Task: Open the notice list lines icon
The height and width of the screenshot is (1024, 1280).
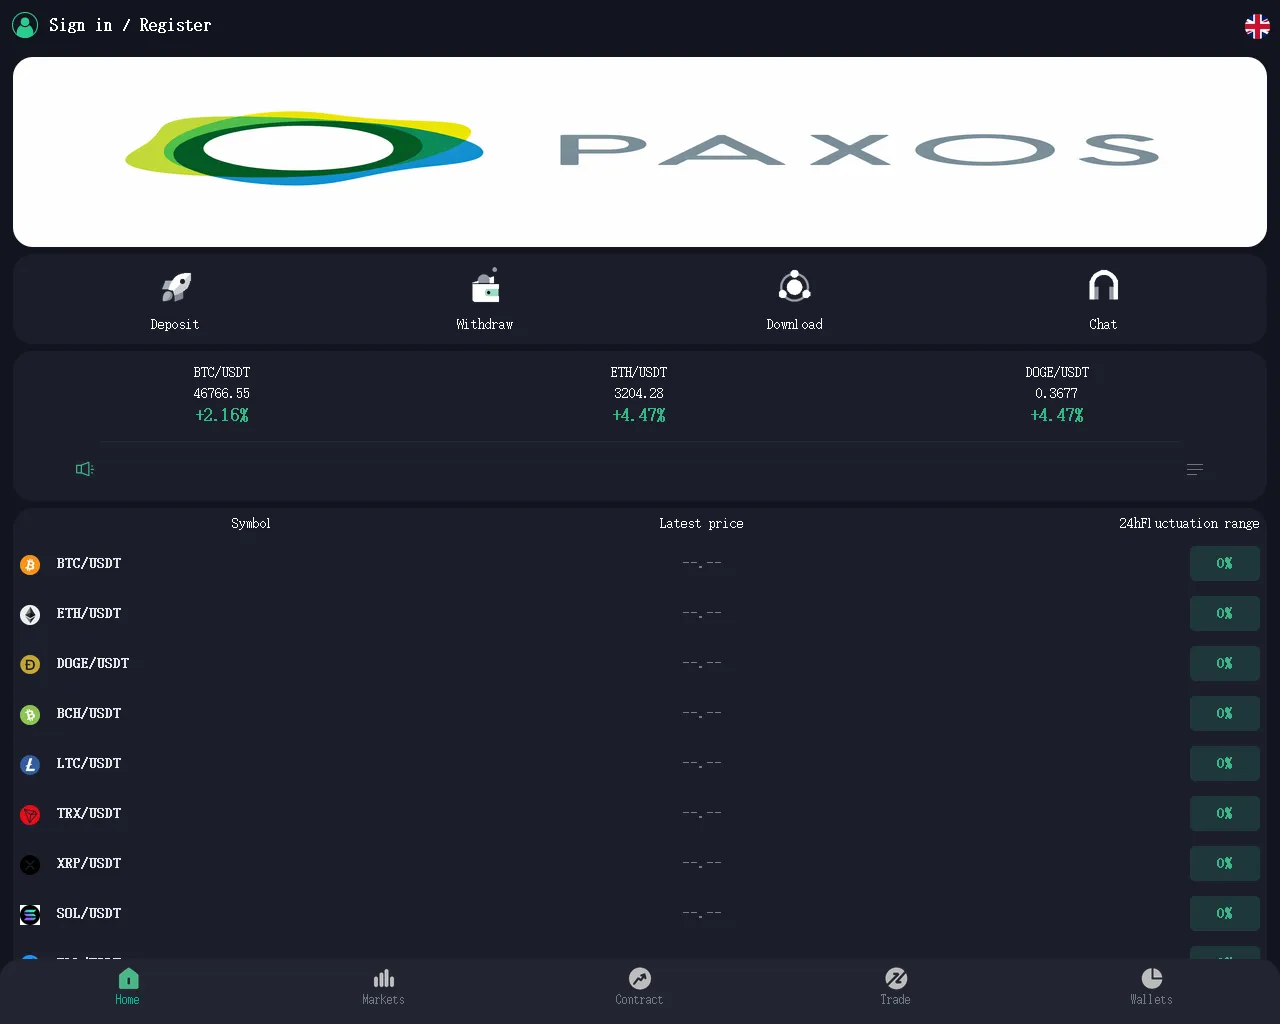Action: pyautogui.click(x=1194, y=469)
